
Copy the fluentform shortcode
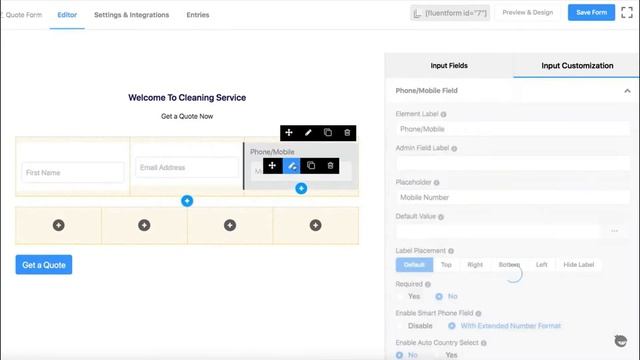(x=450, y=13)
